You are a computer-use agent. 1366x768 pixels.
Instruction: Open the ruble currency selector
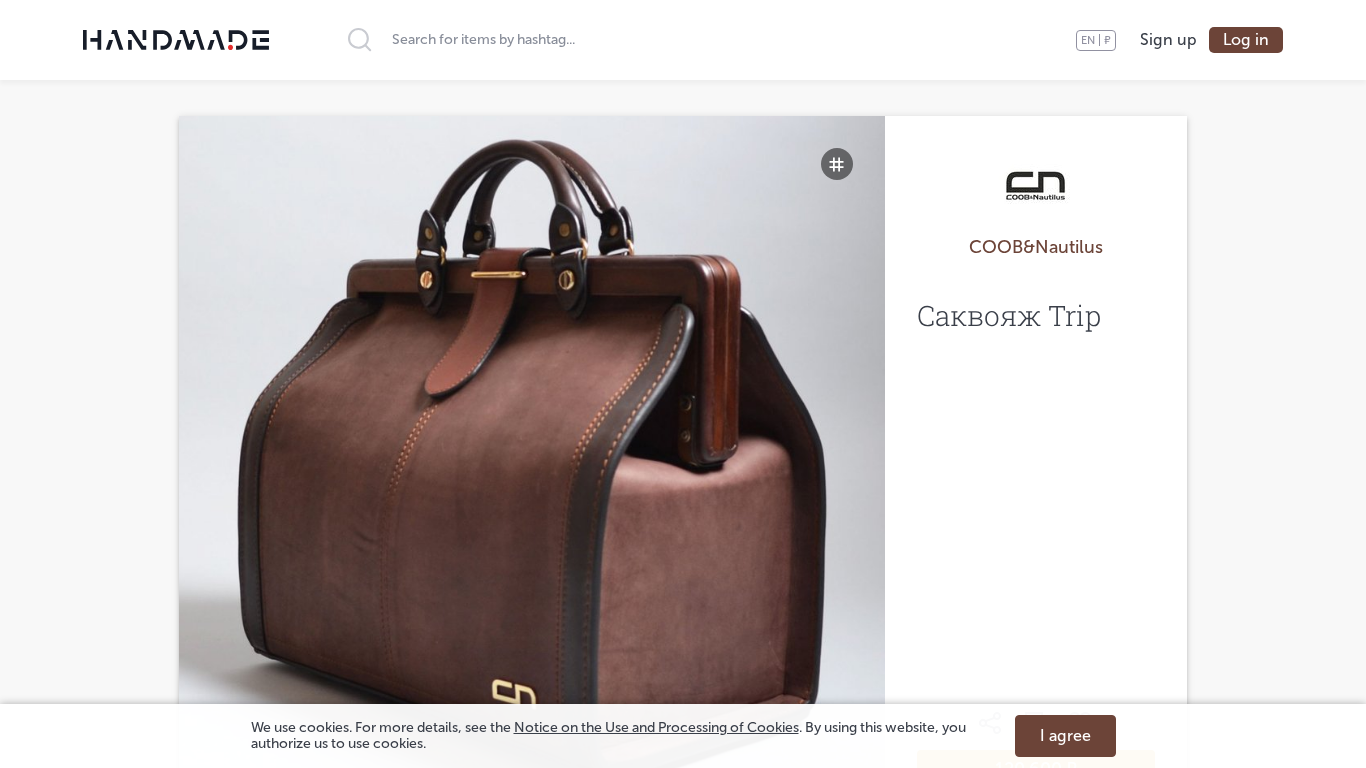pos(1107,40)
